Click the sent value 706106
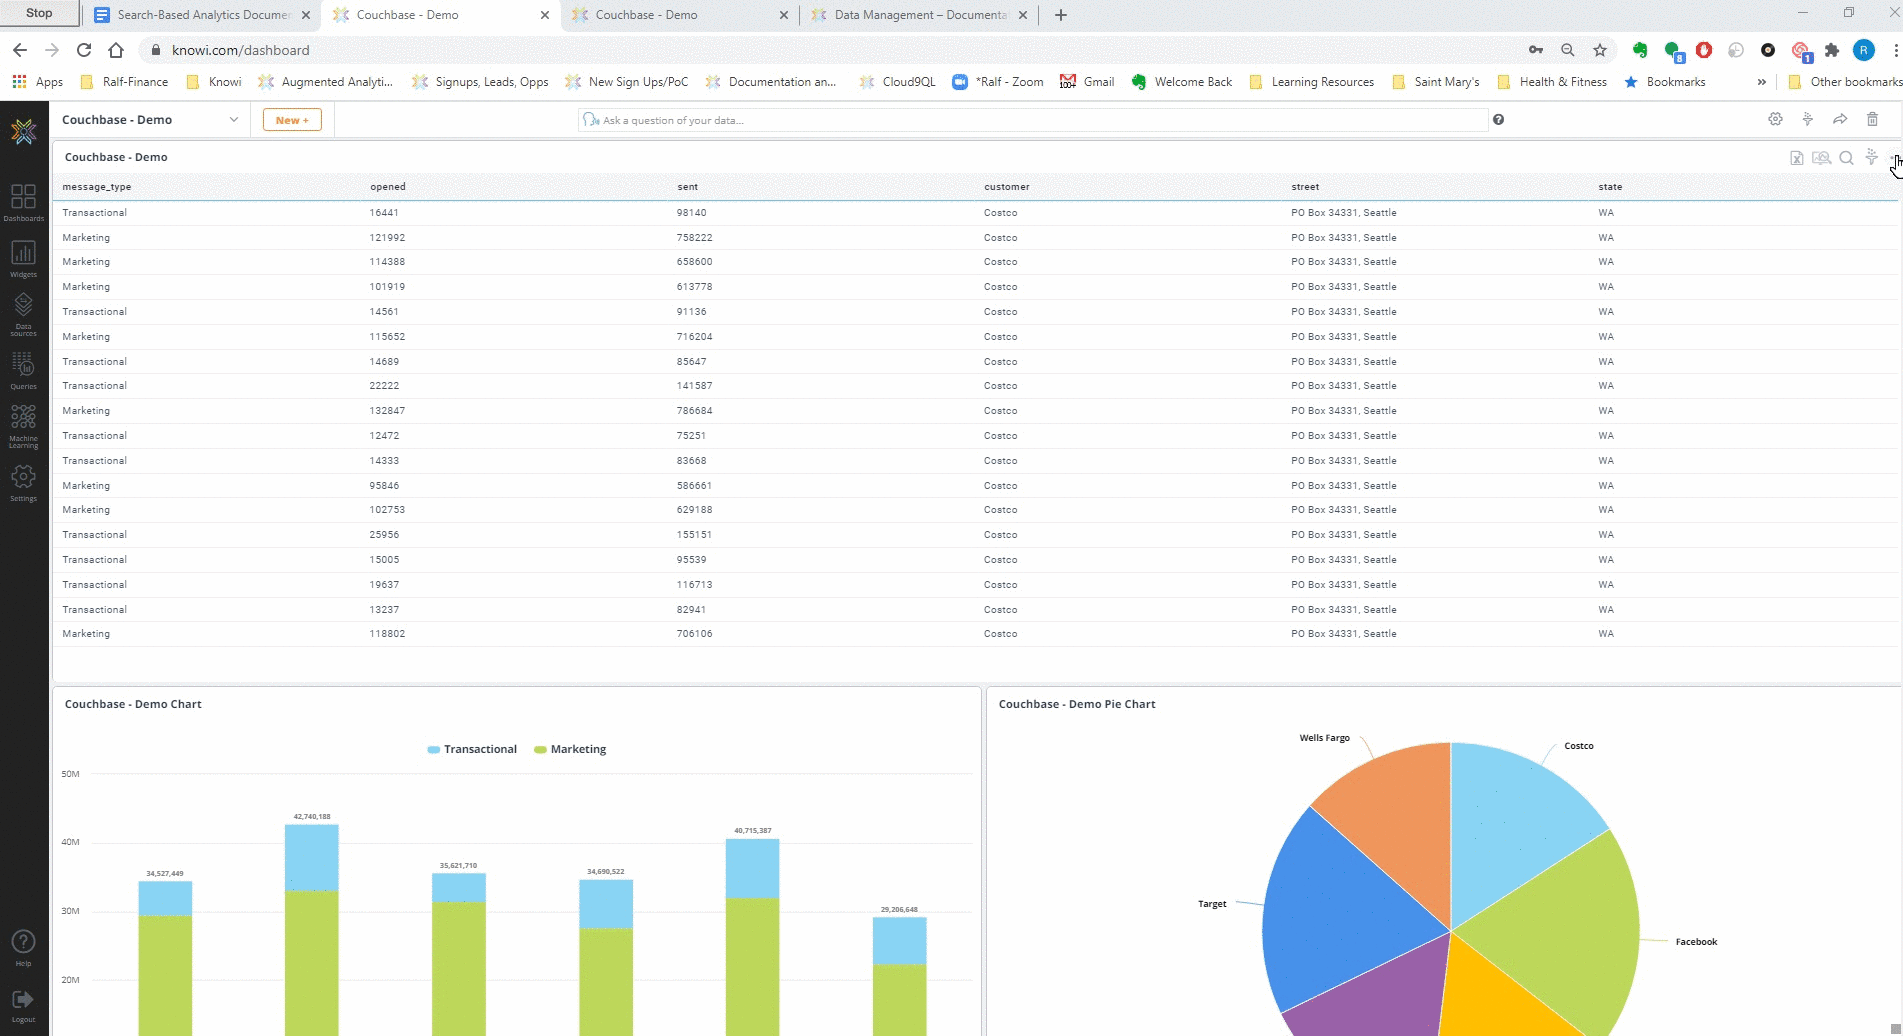 (694, 634)
